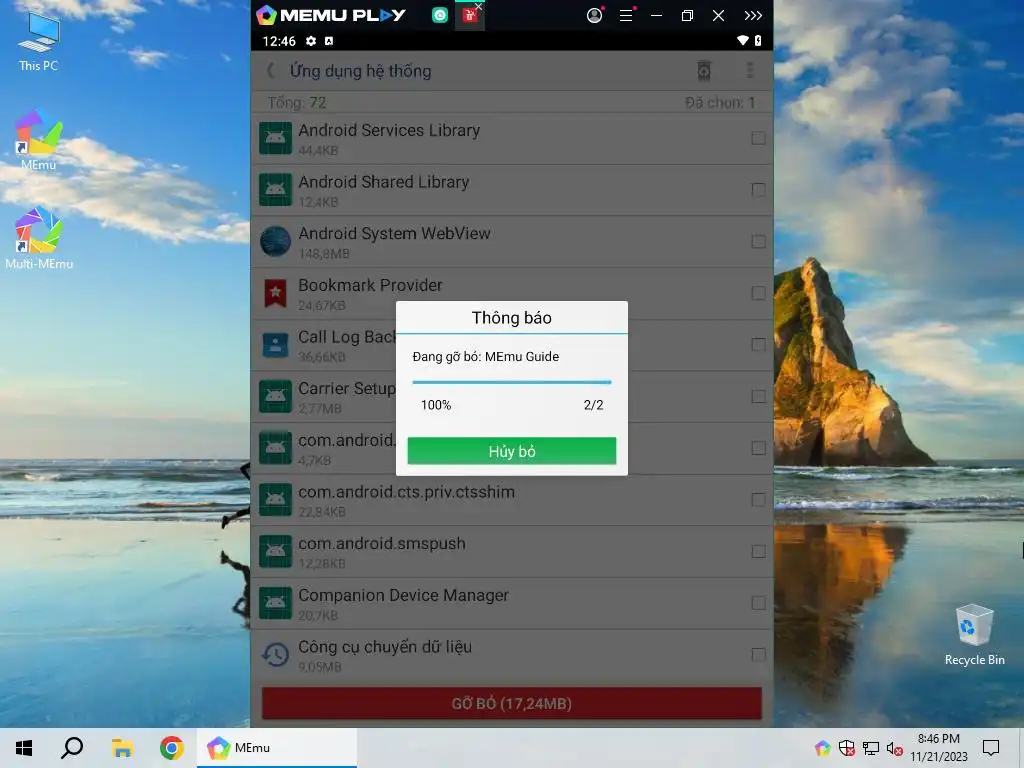Click the battery icon in Android status bar
This screenshot has width=1024, height=768.
click(x=758, y=40)
